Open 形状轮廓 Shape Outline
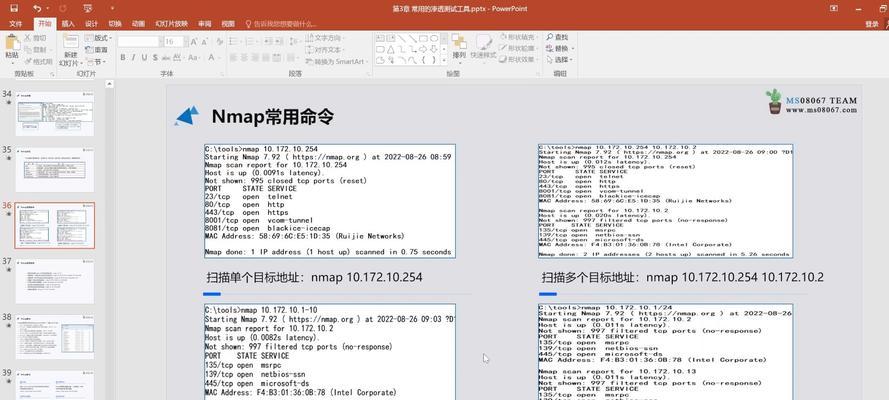The height and width of the screenshot is (400, 889). (x=517, y=48)
